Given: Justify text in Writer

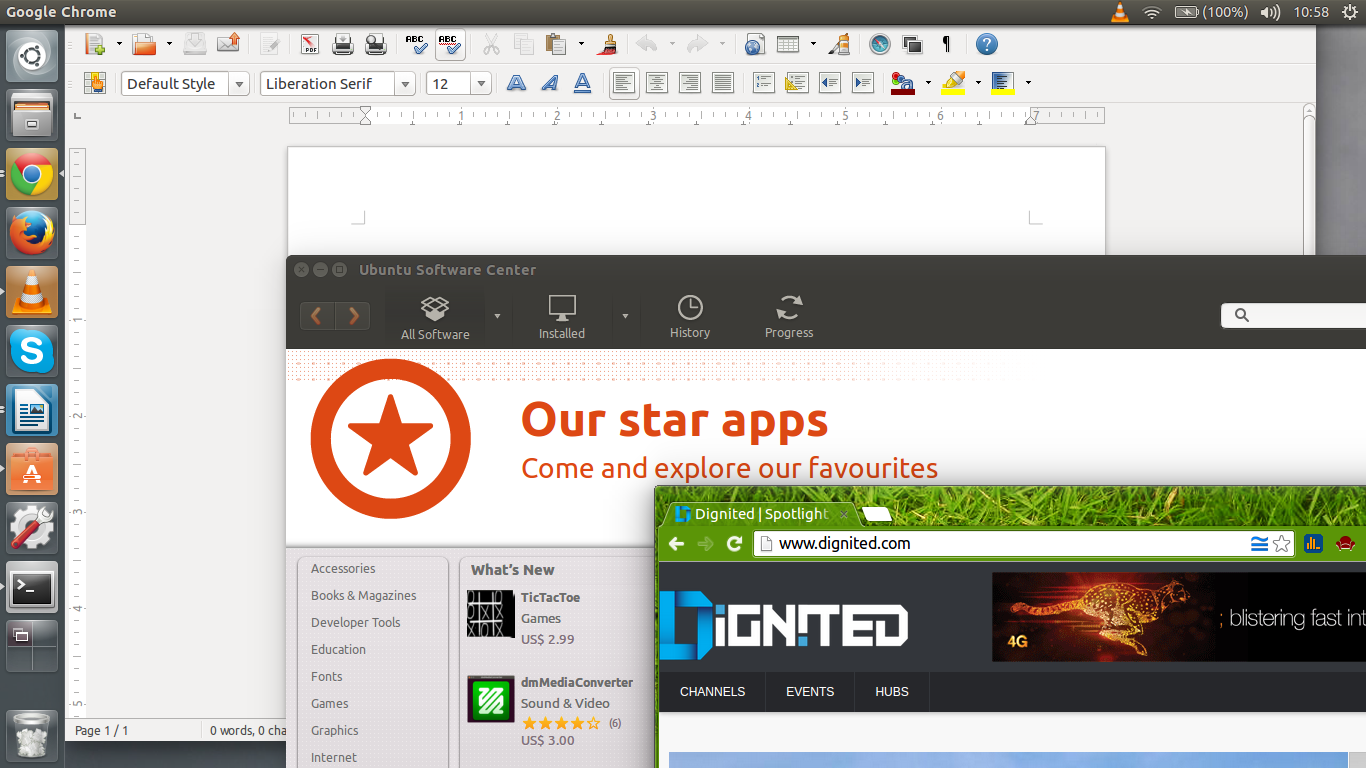Looking at the screenshot, I should click(723, 83).
